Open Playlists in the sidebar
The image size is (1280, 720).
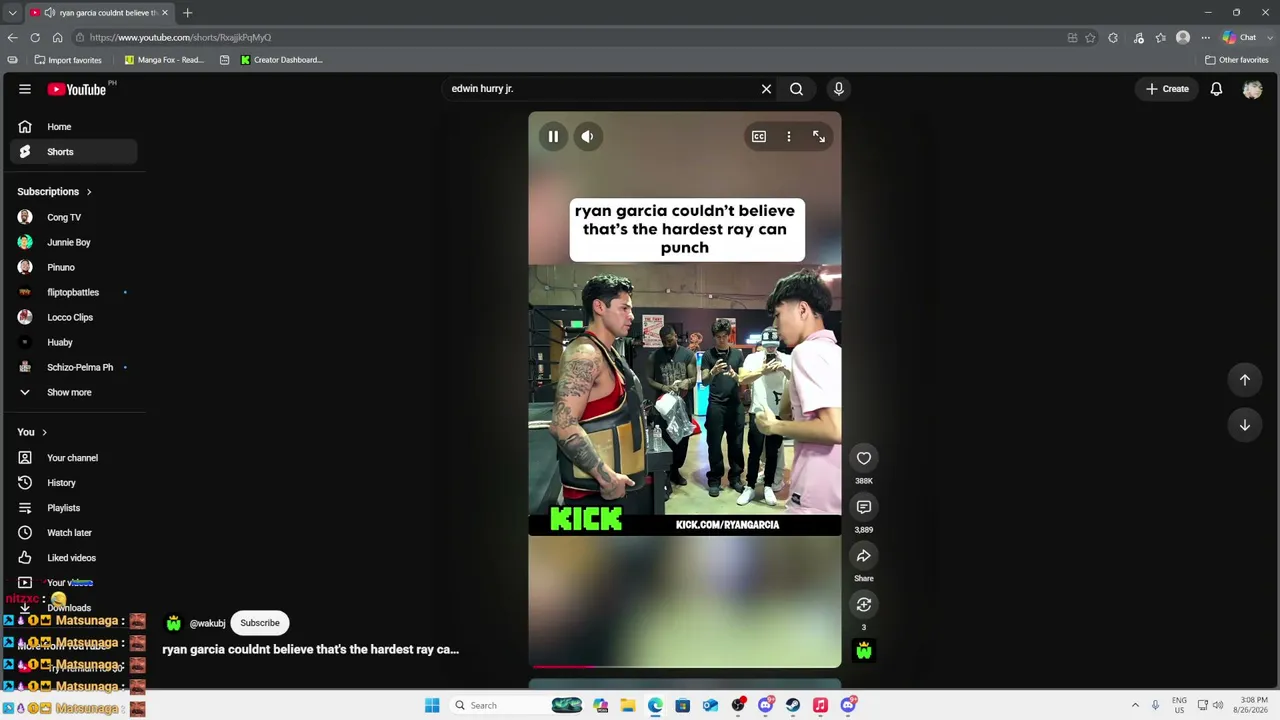pos(73,508)
